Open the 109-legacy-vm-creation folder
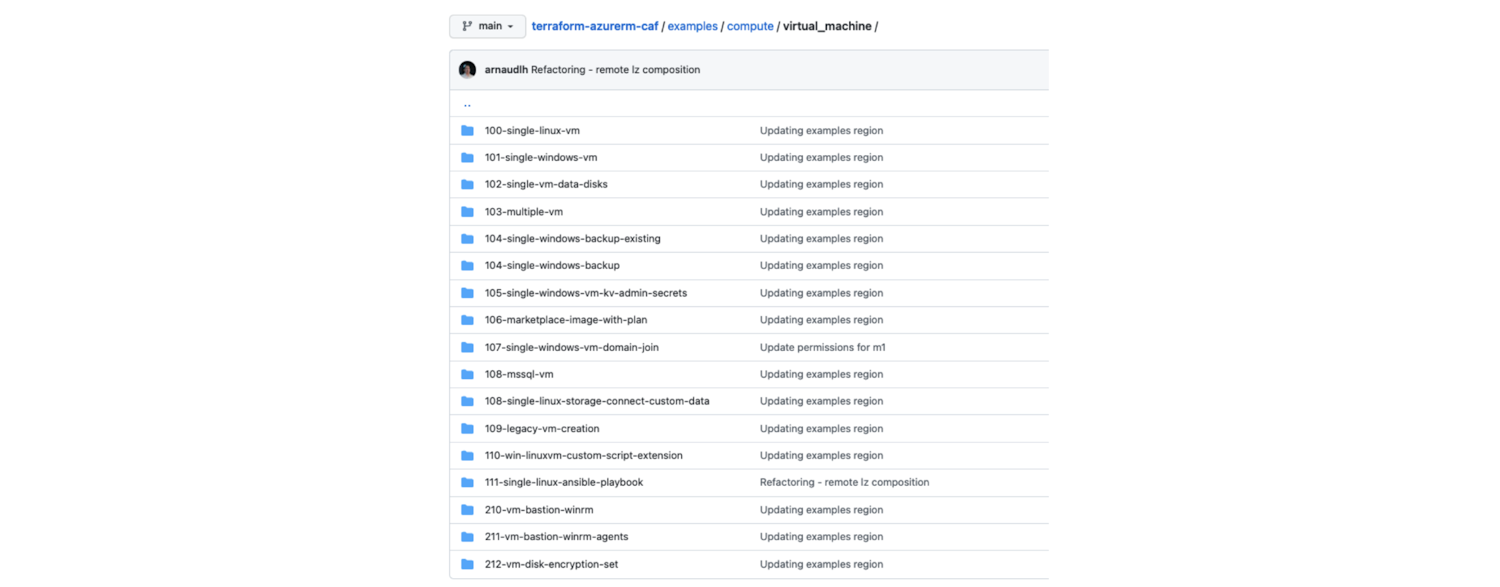Viewport: 1500px width, 587px height. (x=541, y=428)
